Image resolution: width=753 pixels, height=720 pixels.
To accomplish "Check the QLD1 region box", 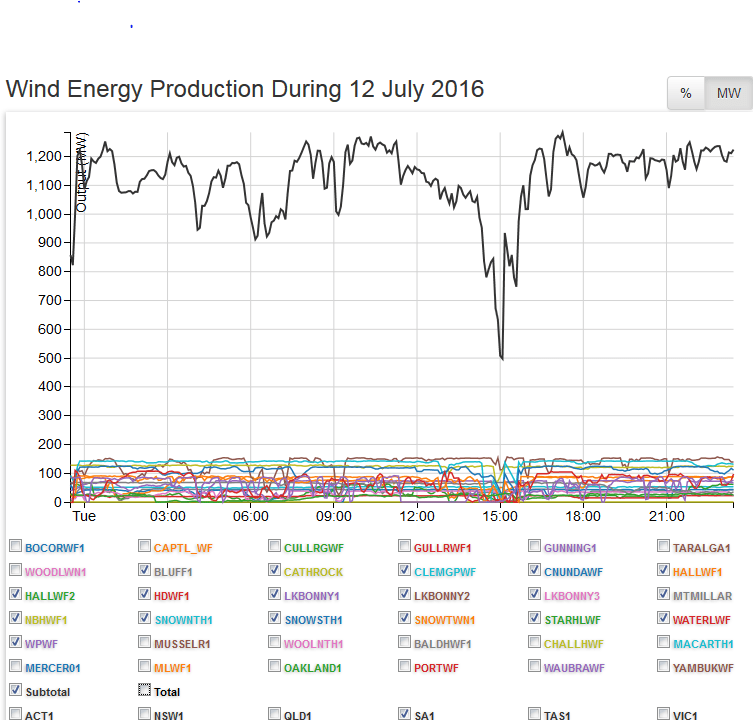I will click(x=276, y=714).
